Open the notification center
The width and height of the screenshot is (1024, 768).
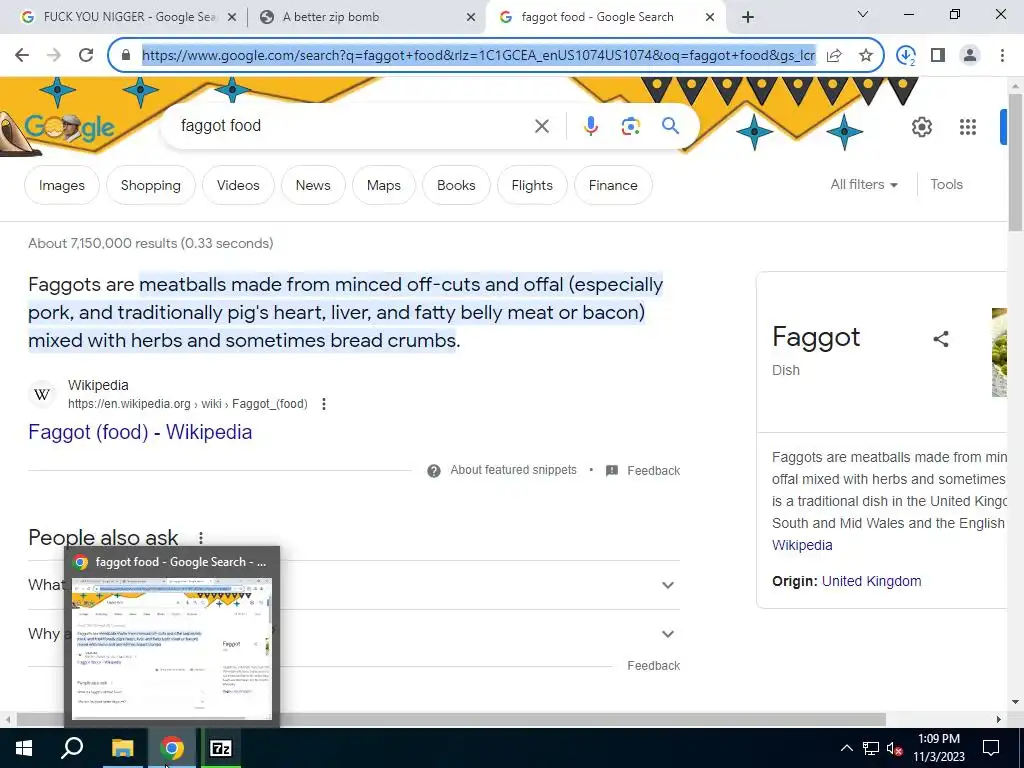(991, 748)
